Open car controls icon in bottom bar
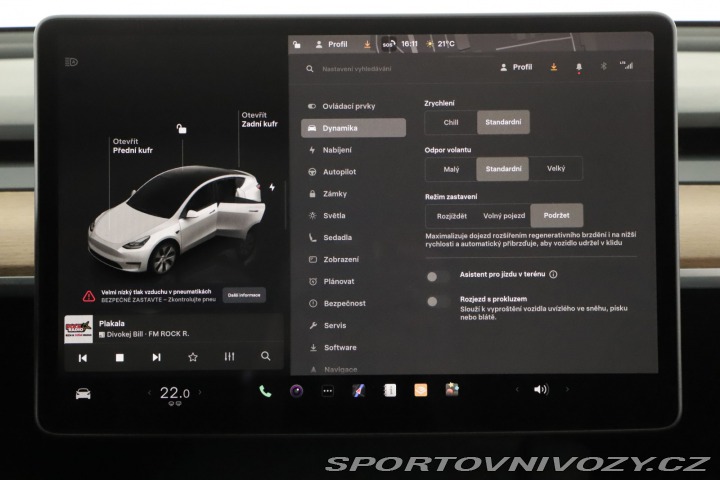The height and width of the screenshot is (480, 720). click(x=83, y=394)
